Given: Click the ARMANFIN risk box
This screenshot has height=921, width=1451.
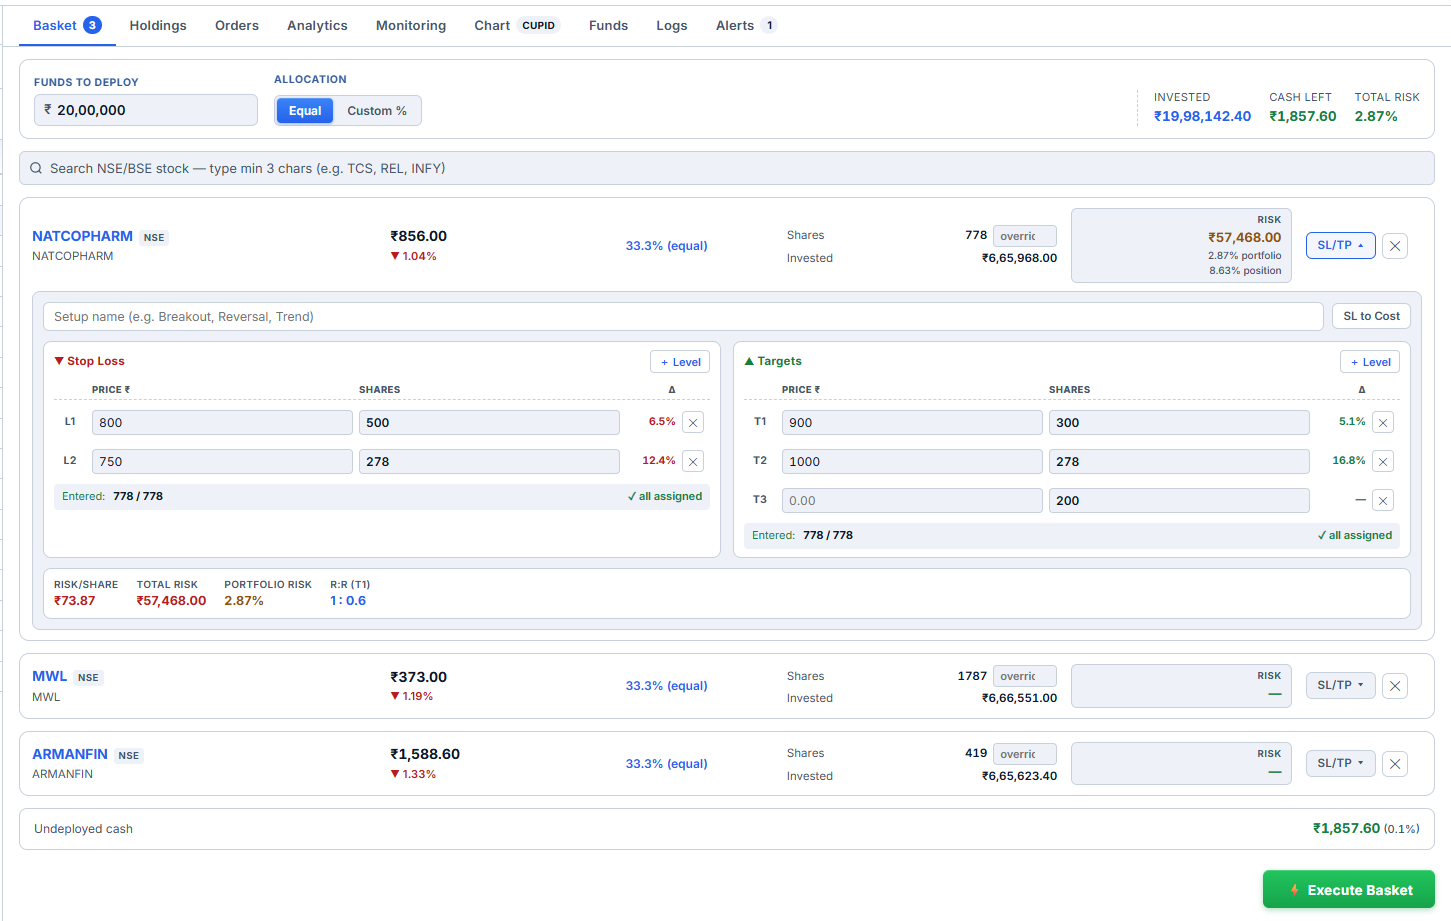Looking at the screenshot, I should (1181, 764).
